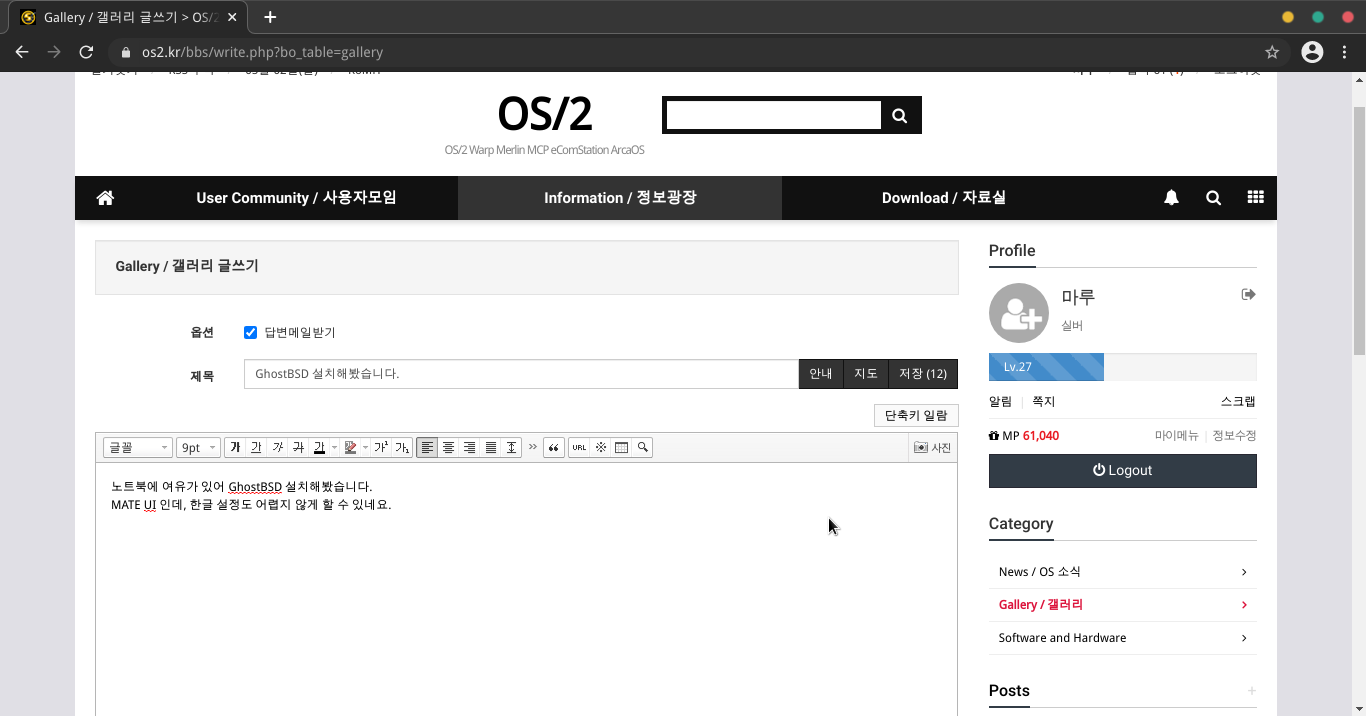Align text right in the editor
The height and width of the screenshot is (716, 1366).
point(469,447)
